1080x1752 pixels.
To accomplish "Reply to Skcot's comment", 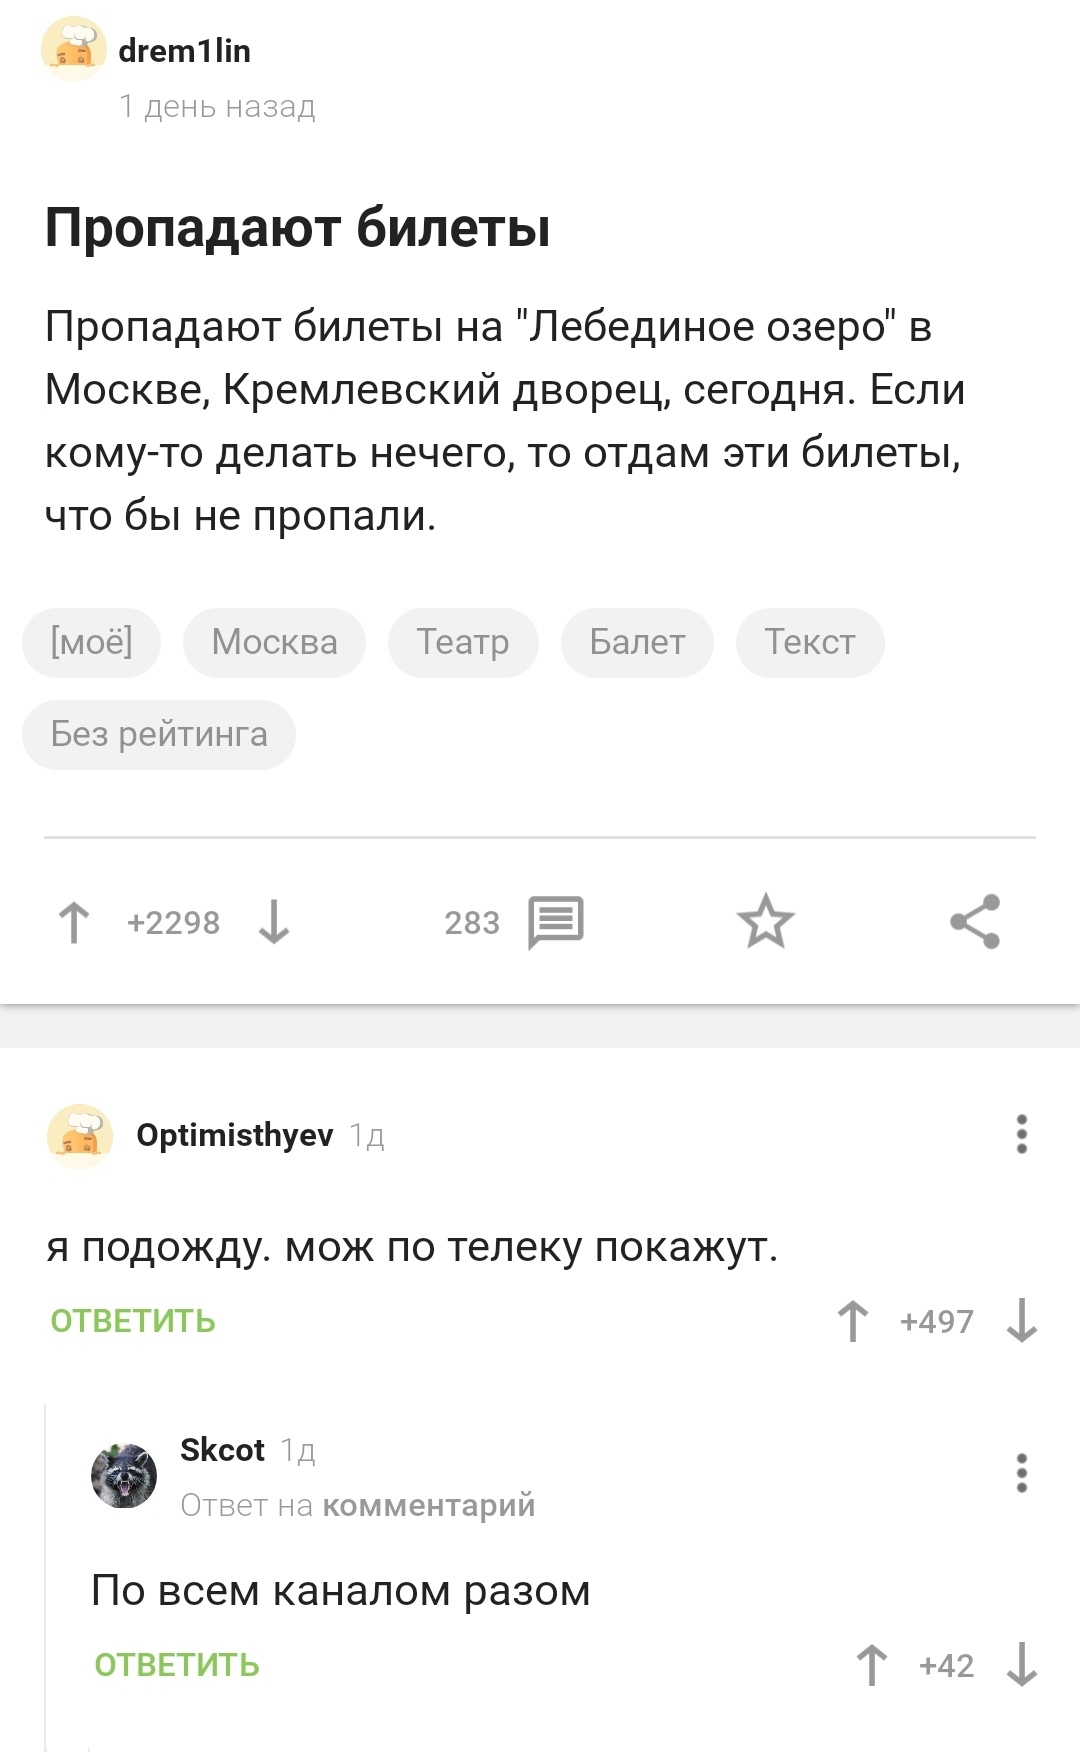I will 177,1665.
